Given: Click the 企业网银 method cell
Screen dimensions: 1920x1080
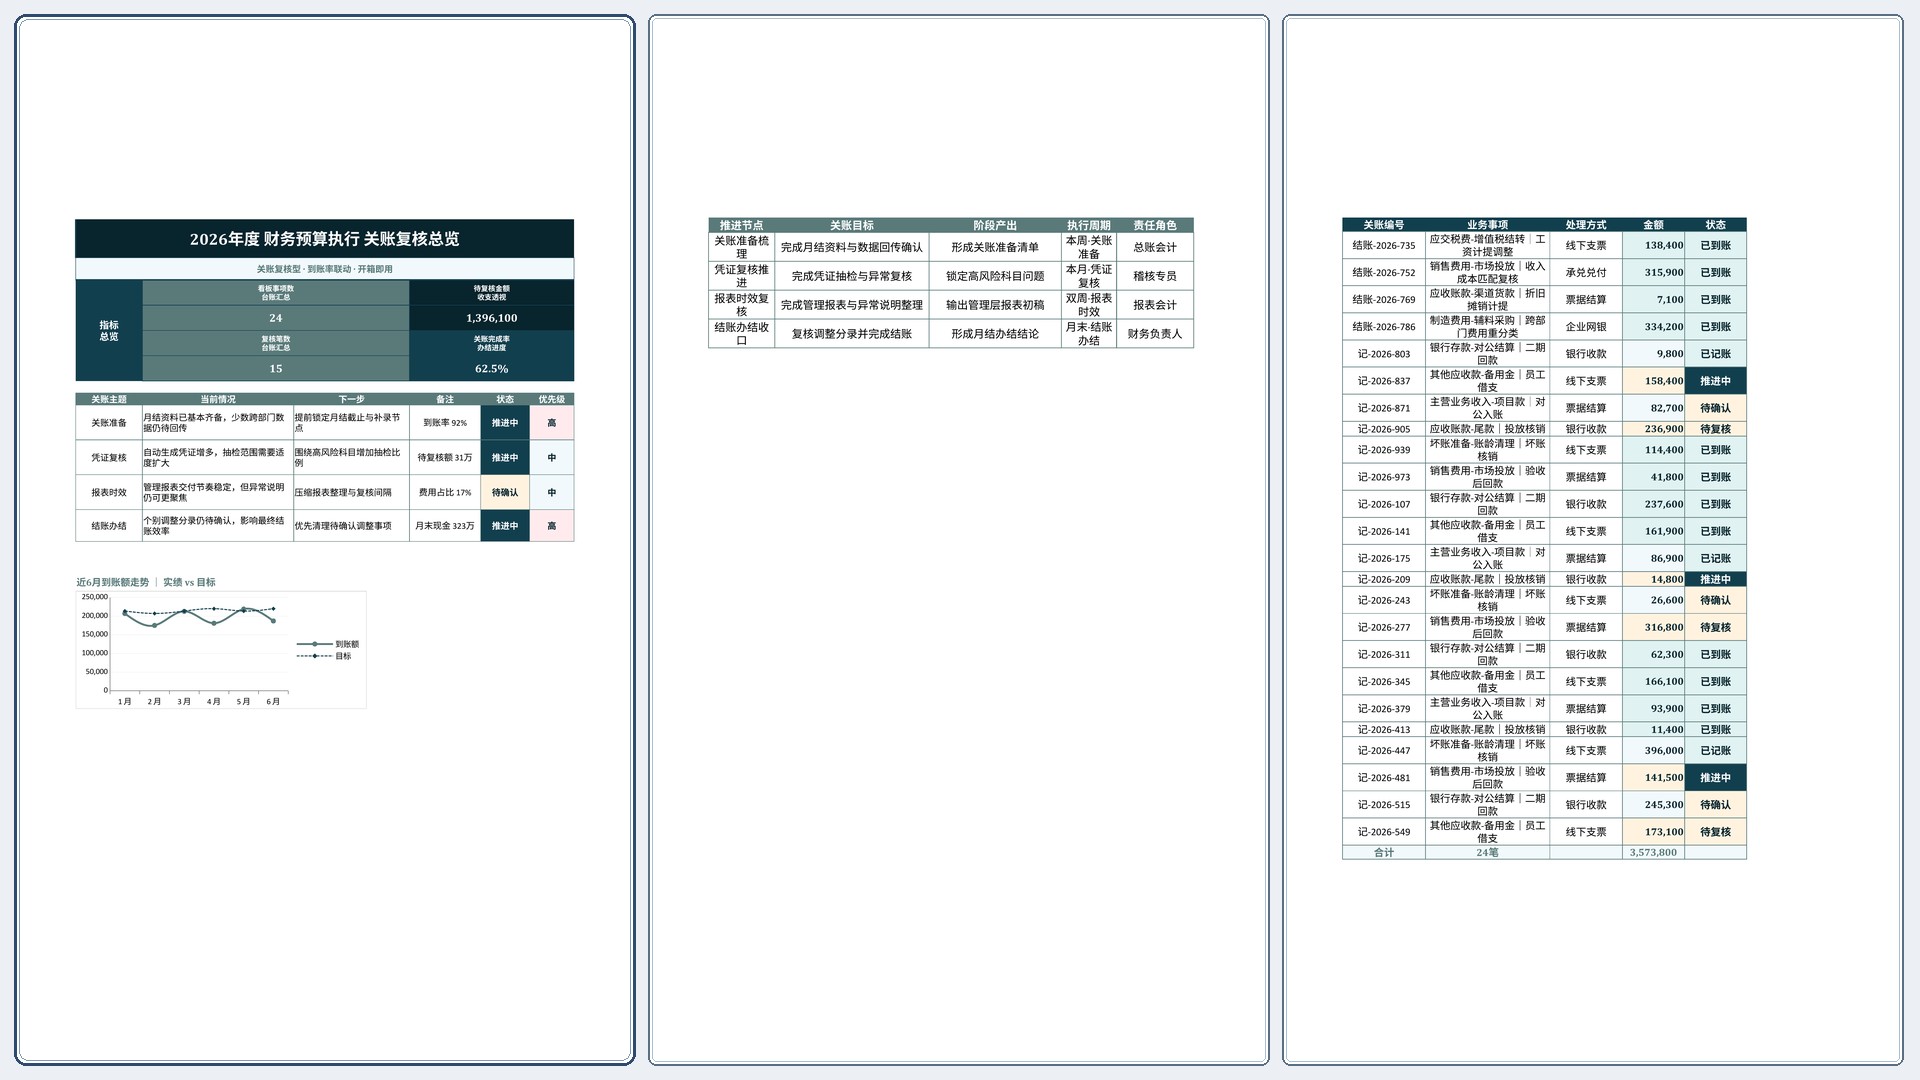Looking at the screenshot, I should point(1586,327).
